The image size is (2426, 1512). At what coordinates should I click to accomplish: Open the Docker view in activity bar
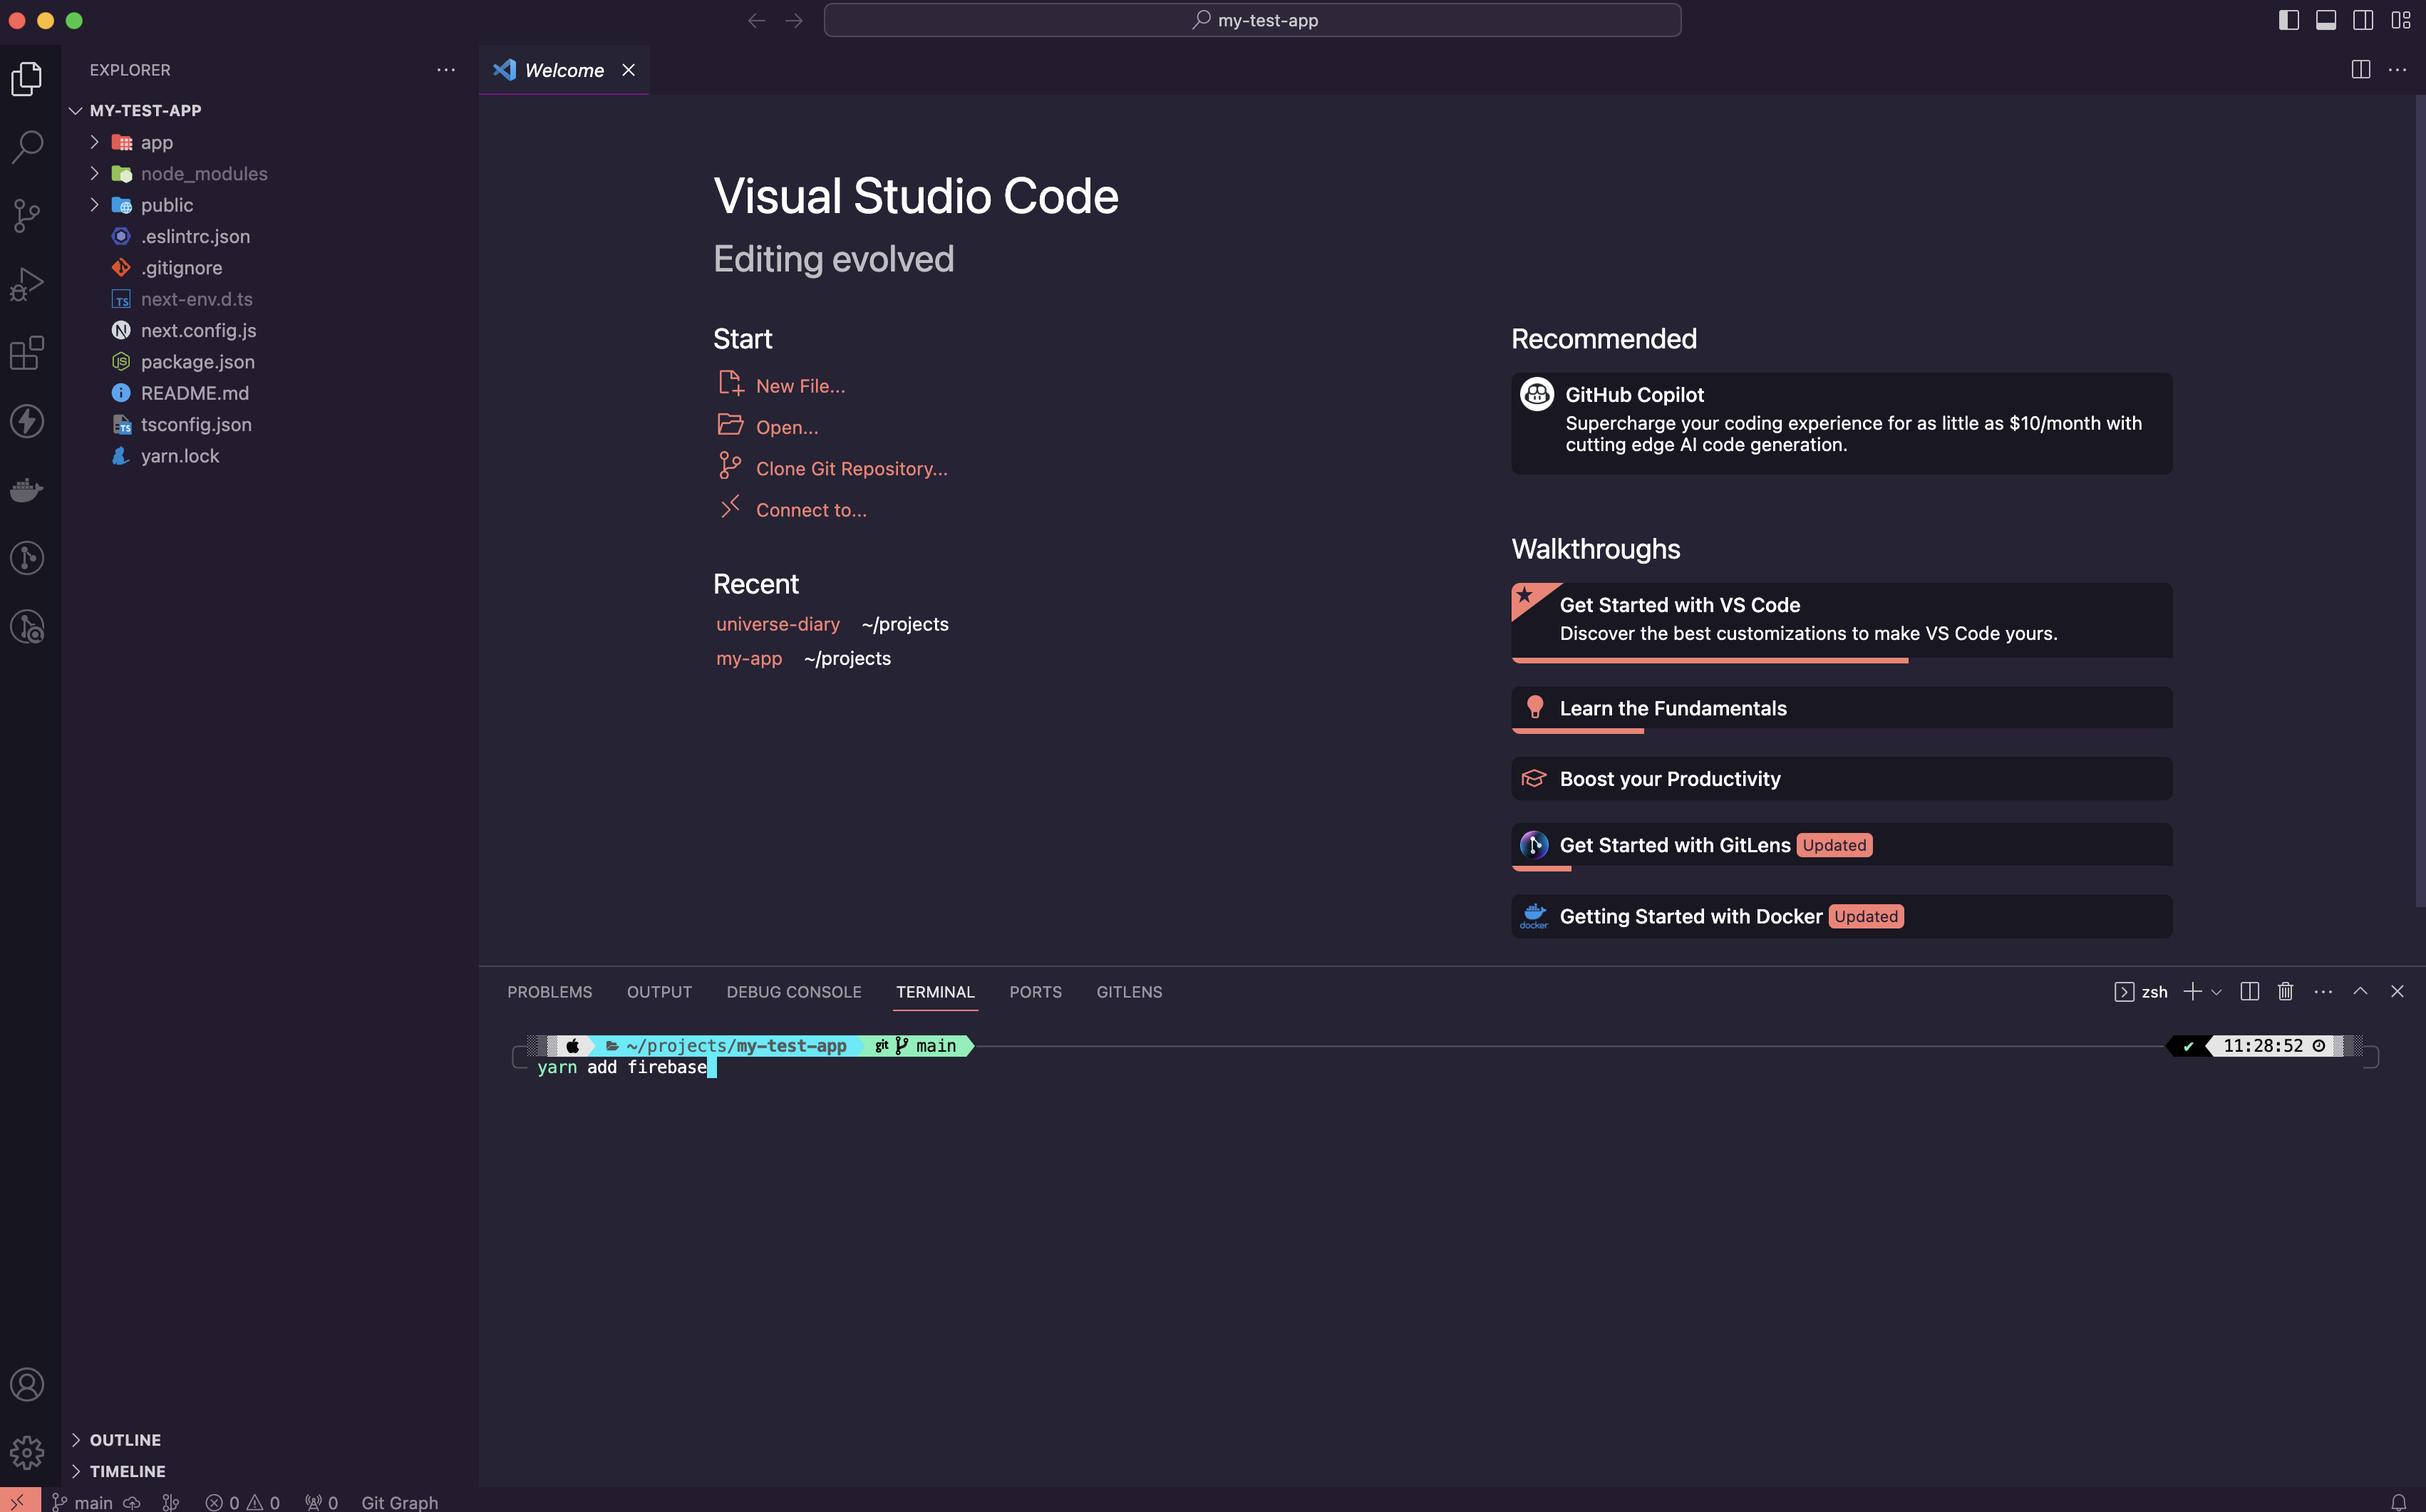coord(27,489)
